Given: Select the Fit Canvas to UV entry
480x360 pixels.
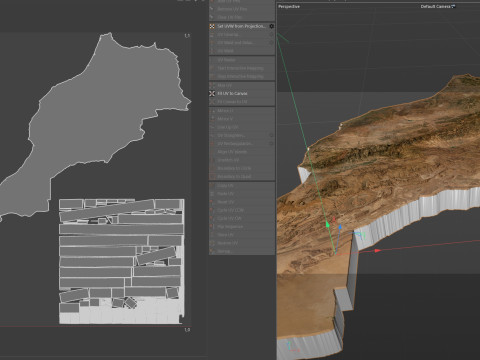Looking at the screenshot, I should click(242, 102).
